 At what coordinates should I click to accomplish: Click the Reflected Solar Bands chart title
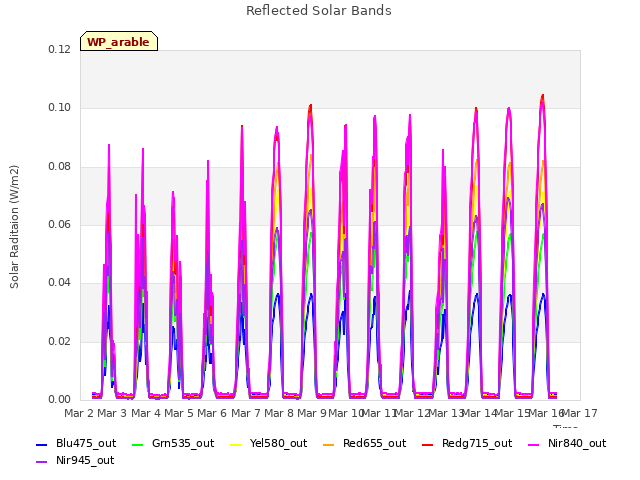pos(319,11)
